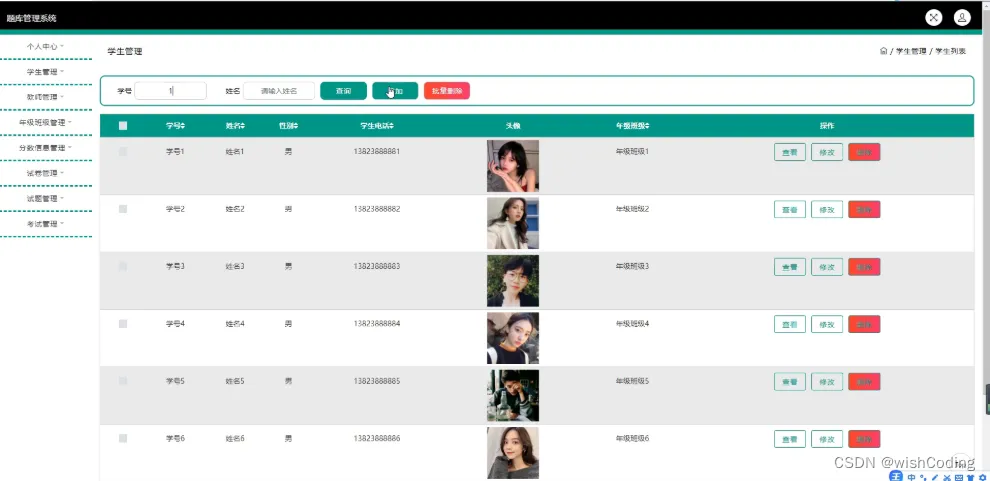The width and height of the screenshot is (990, 481).
Task: Open the user avatar icon menu
Action: [x=962, y=18]
